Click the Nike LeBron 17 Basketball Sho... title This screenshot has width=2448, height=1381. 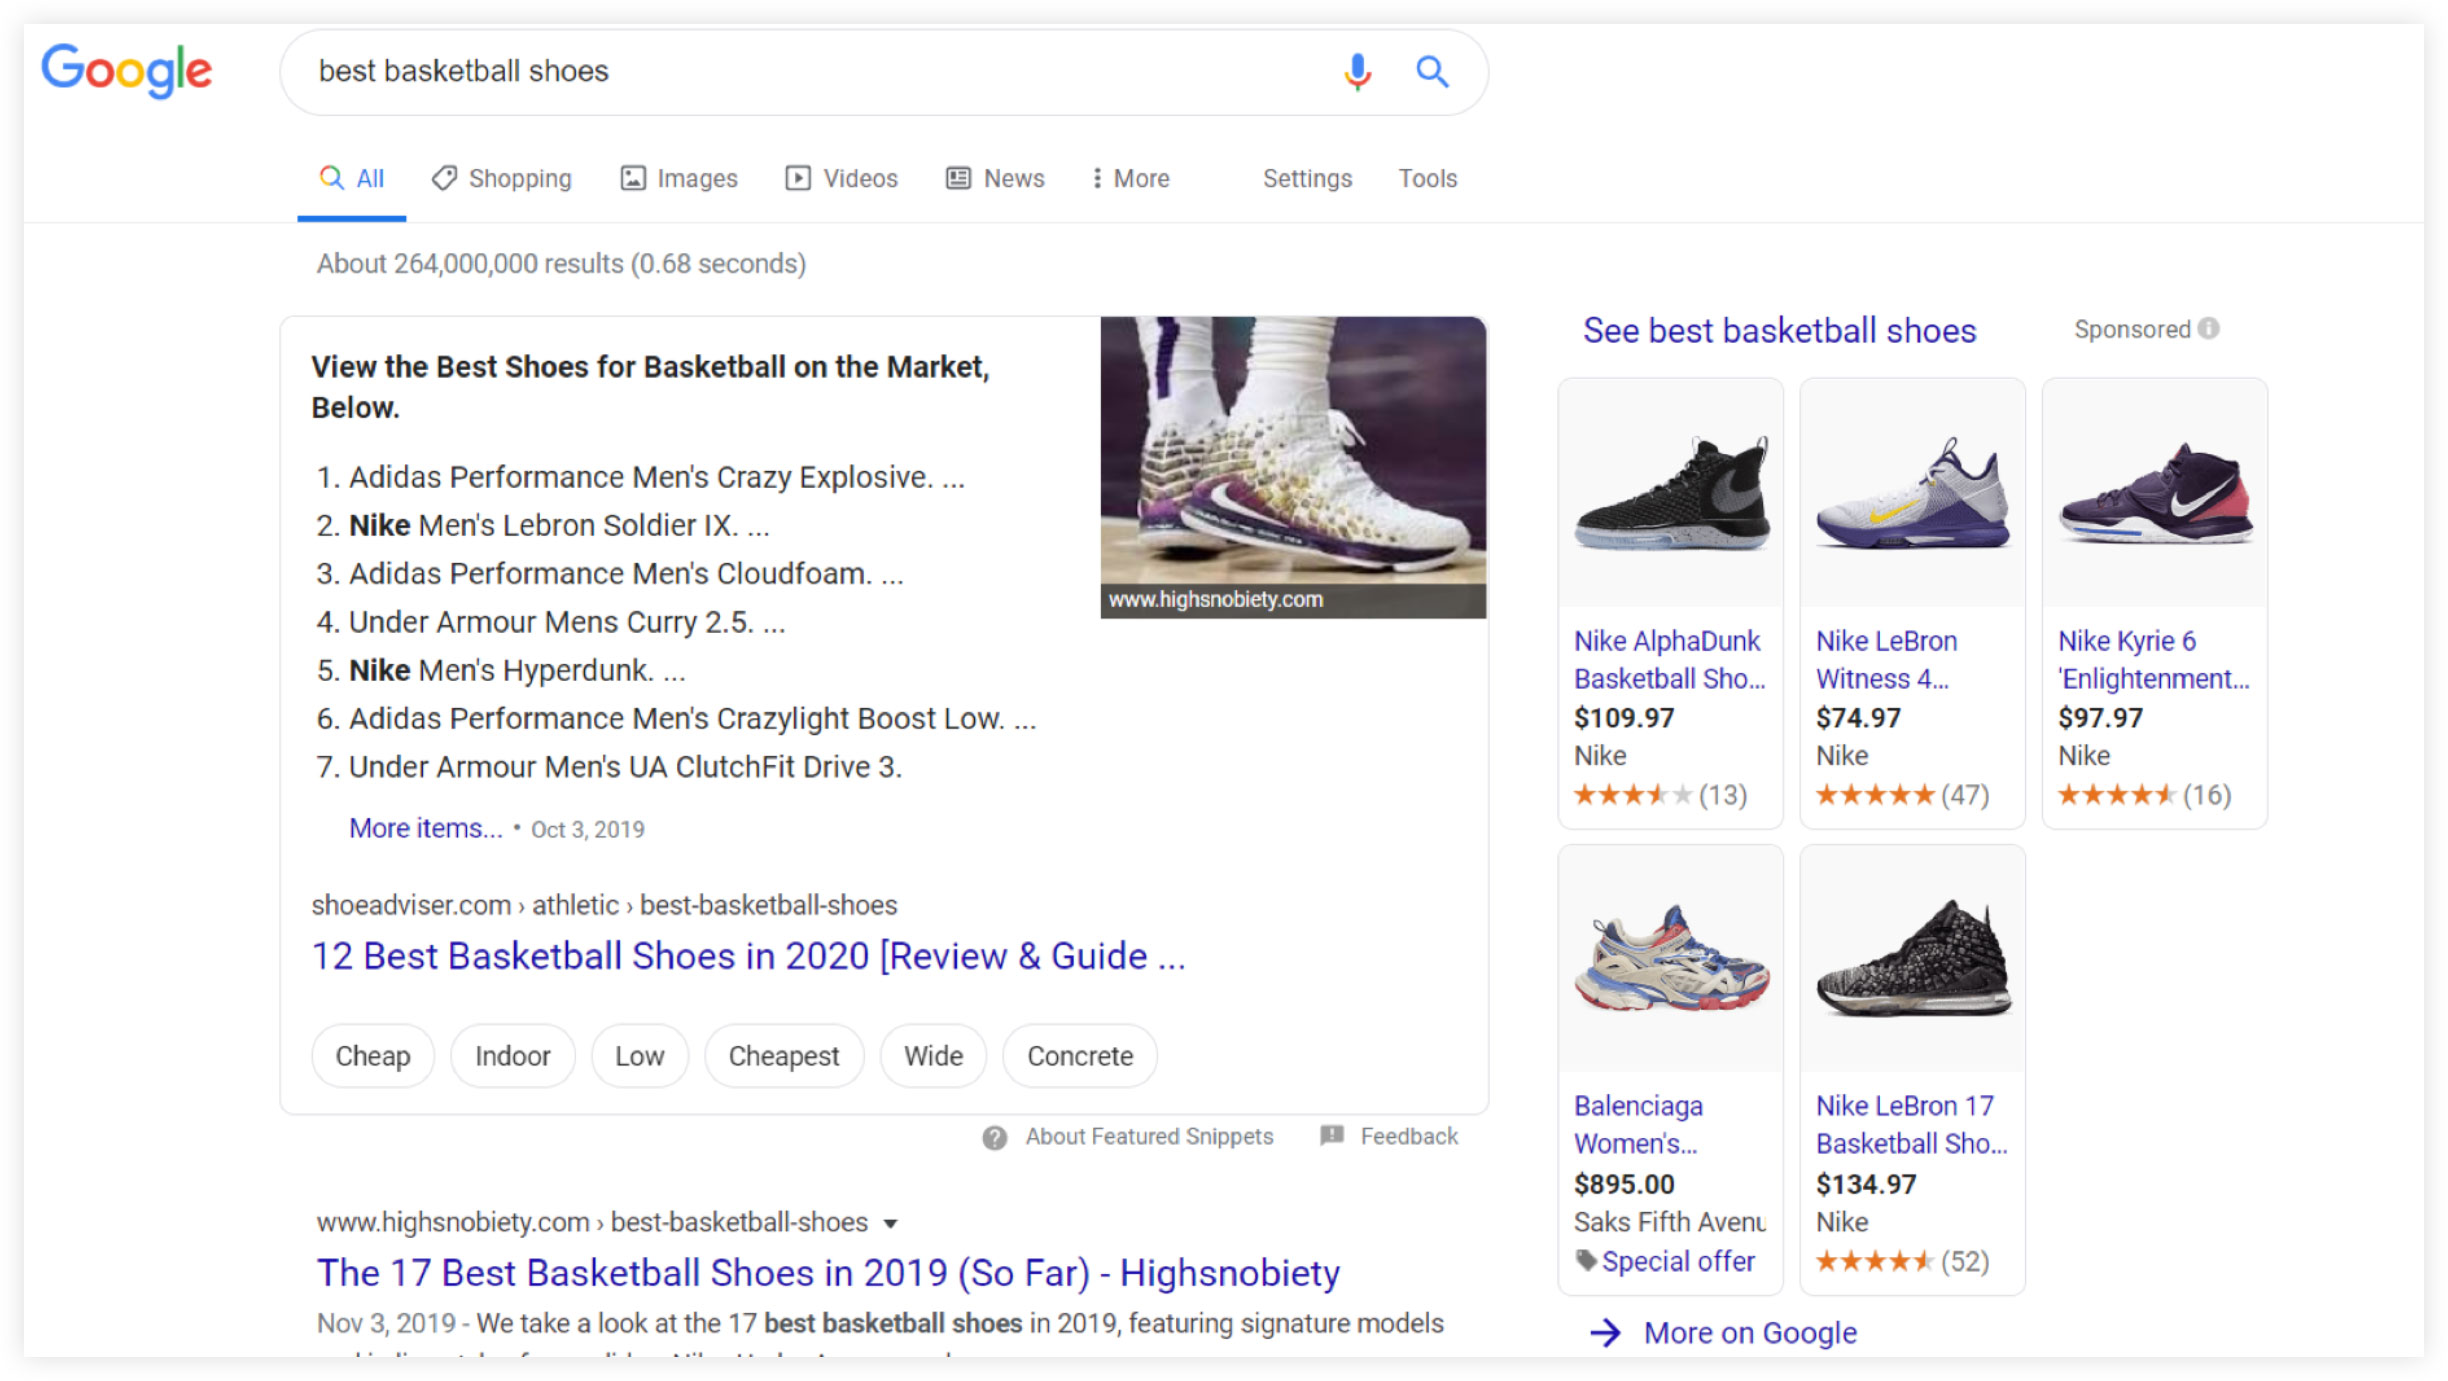pos(1911,1125)
